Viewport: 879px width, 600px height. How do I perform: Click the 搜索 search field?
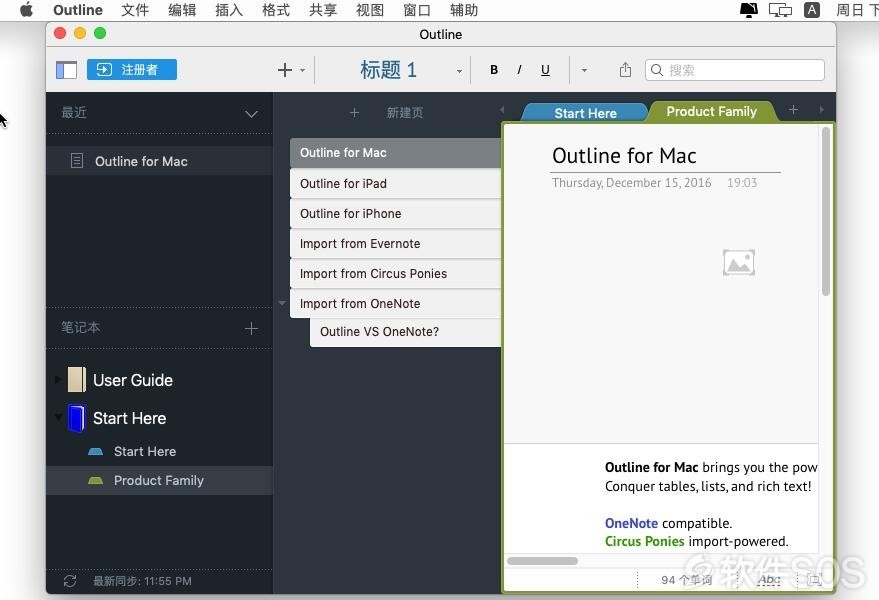click(x=734, y=70)
